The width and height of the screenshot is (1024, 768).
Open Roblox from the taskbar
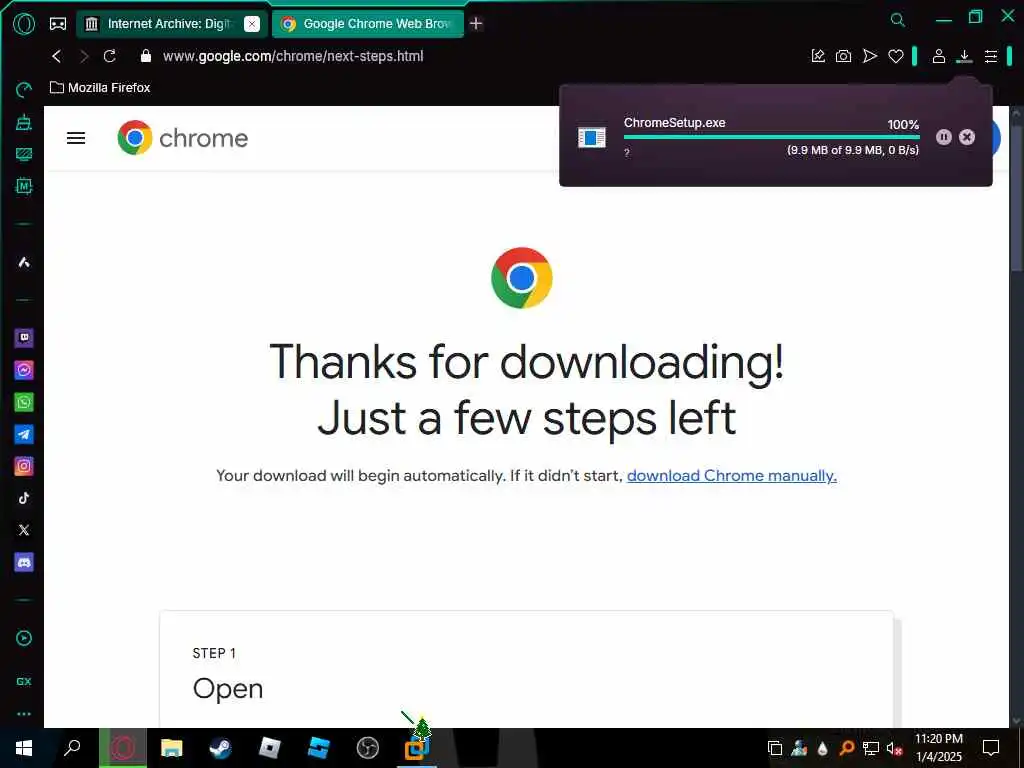point(269,748)
